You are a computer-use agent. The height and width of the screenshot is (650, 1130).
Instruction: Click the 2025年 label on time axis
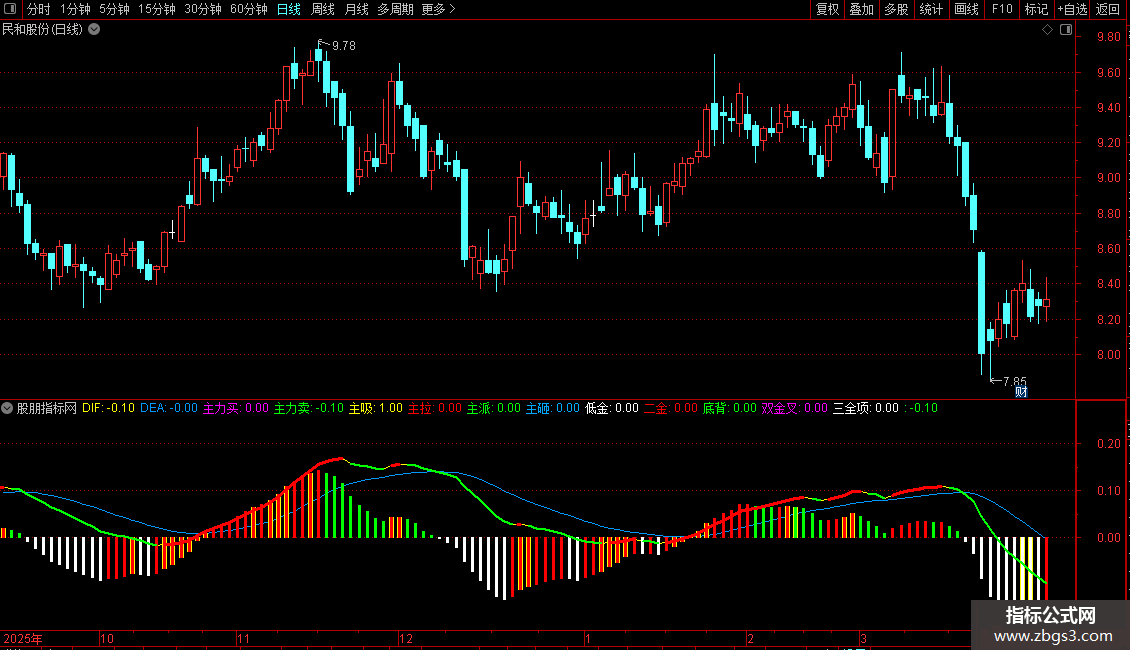[23, 638]
